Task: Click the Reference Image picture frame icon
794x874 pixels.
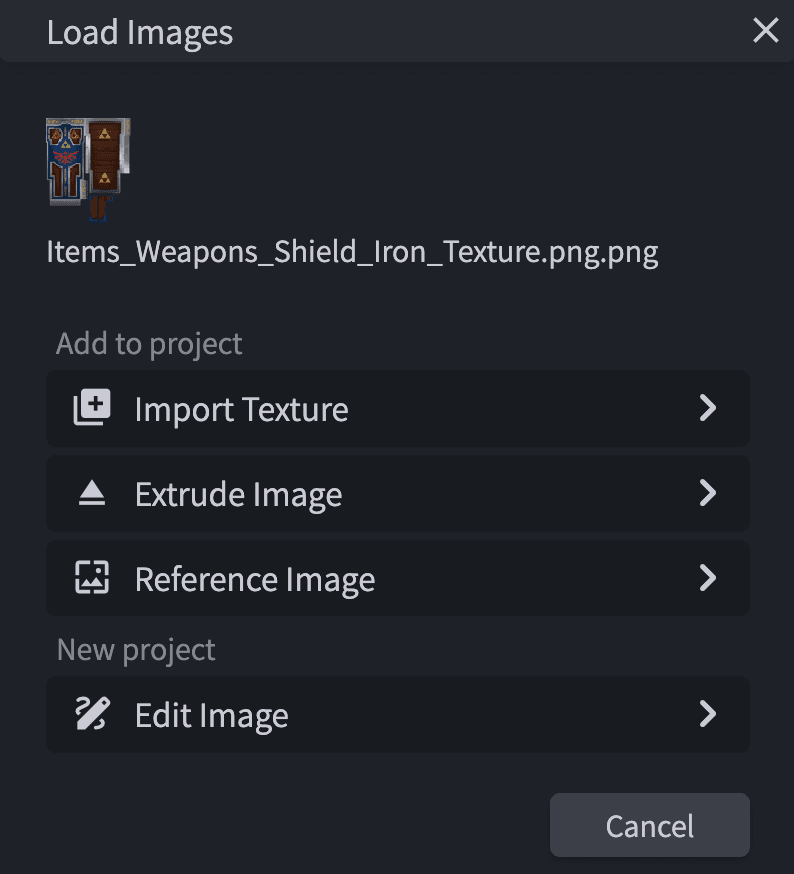Action: 90,578
